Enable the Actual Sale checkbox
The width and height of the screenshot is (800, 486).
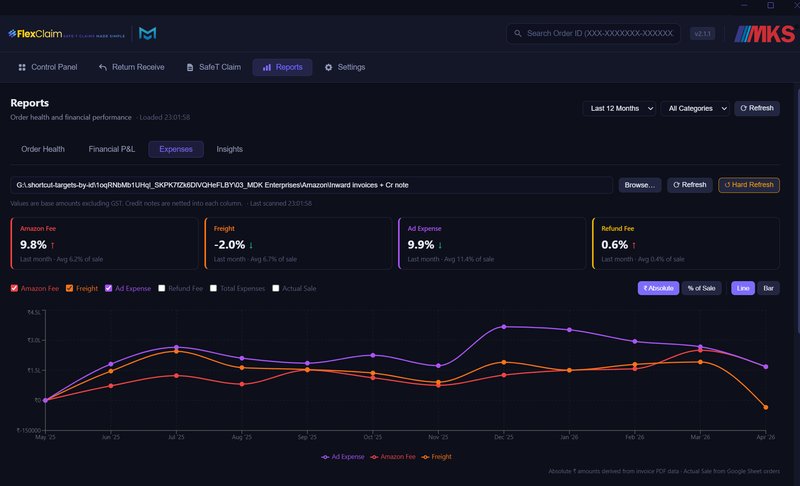pos(276,288)
